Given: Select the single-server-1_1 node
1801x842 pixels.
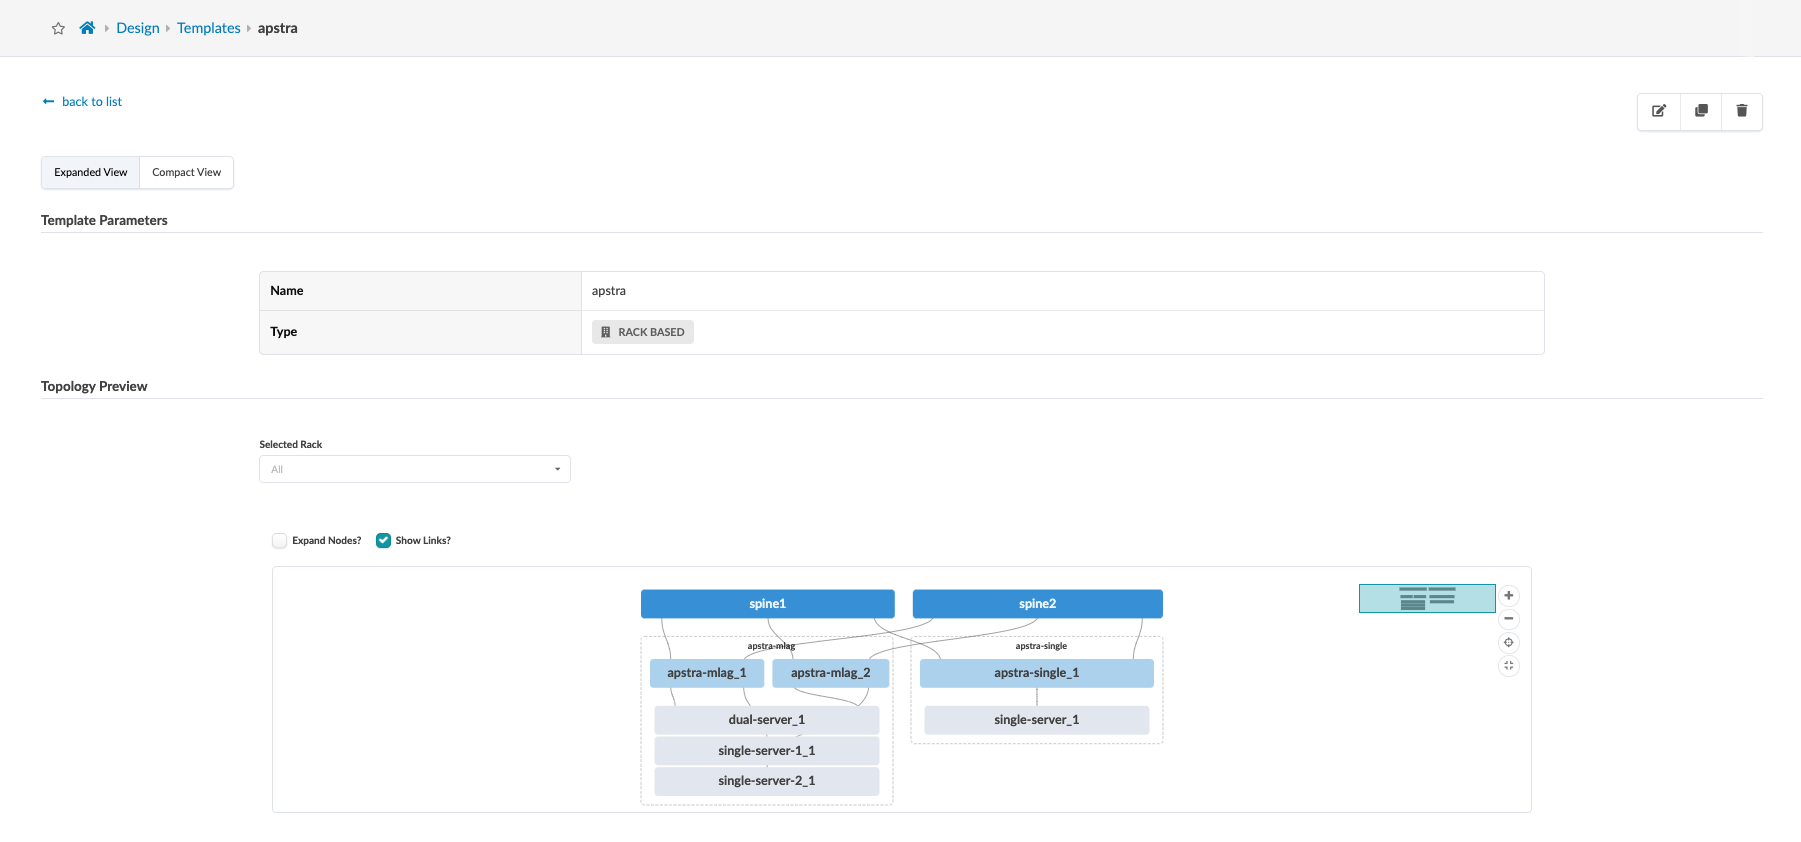Looking at the screenshot, I should click(x=767, y=751).
